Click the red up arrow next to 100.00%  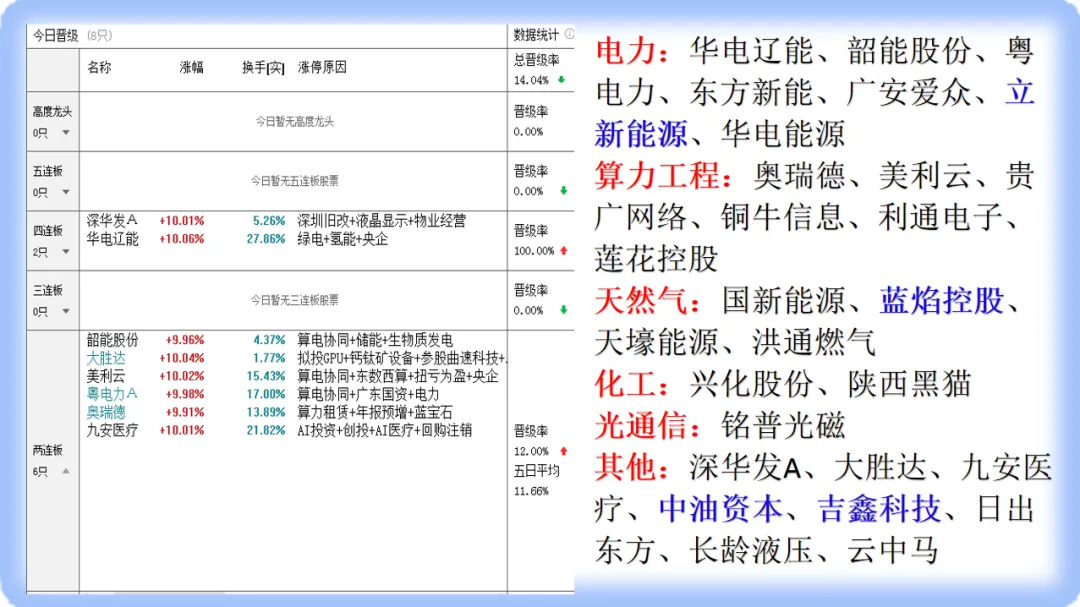point(564,251)
